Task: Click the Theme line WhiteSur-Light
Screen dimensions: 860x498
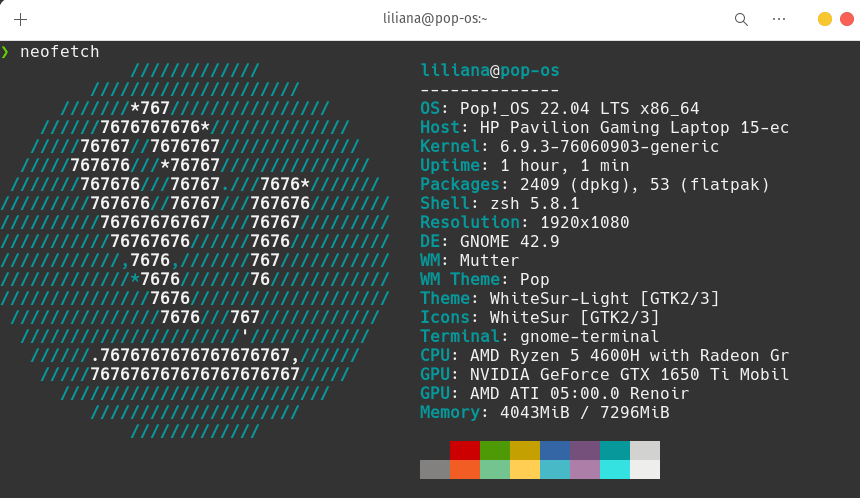Action: pyautogui.click(x=569, y=298)
